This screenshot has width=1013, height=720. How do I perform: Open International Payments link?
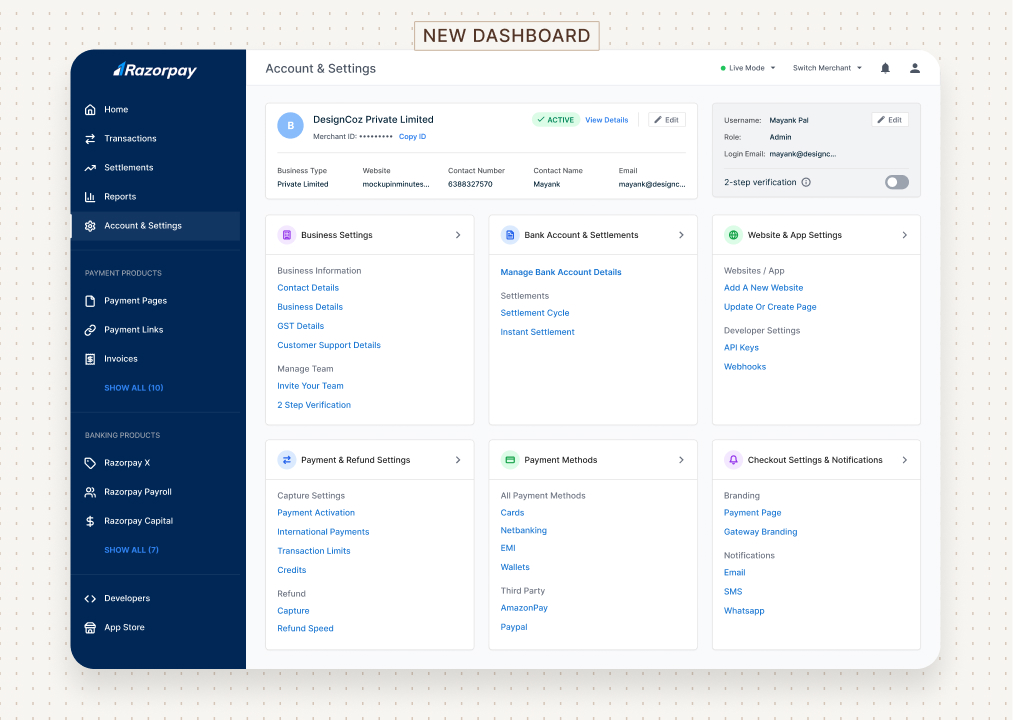tap(323, 531)
